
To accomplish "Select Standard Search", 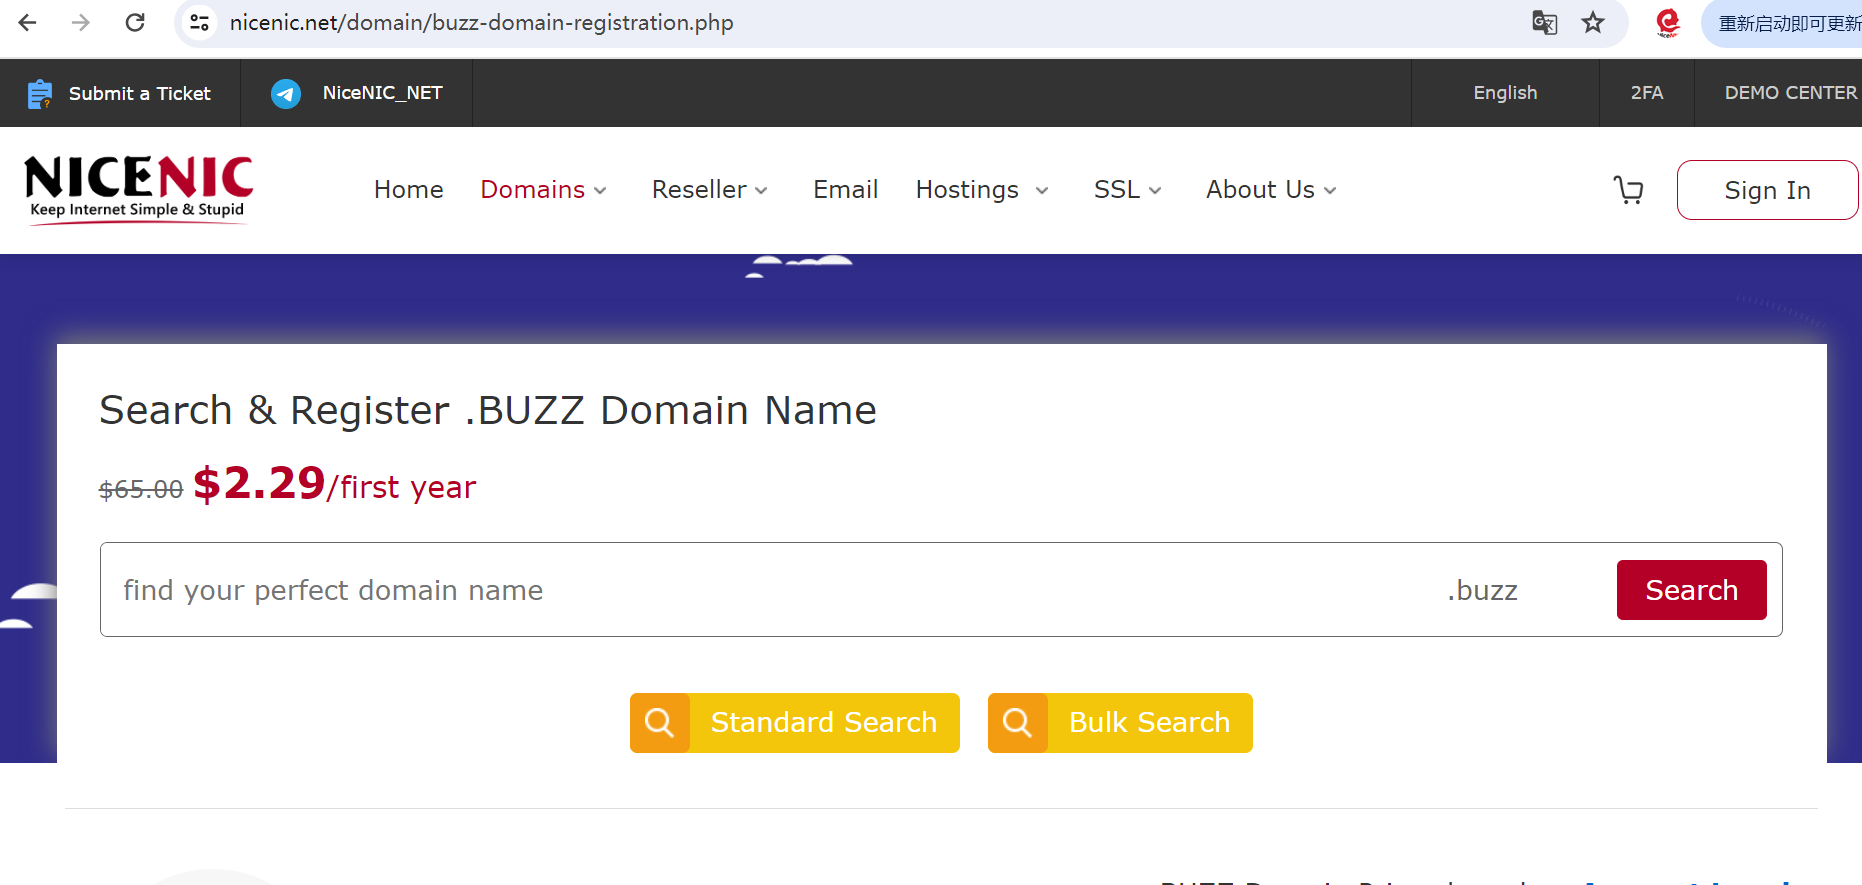I will [x=795, y=722].
